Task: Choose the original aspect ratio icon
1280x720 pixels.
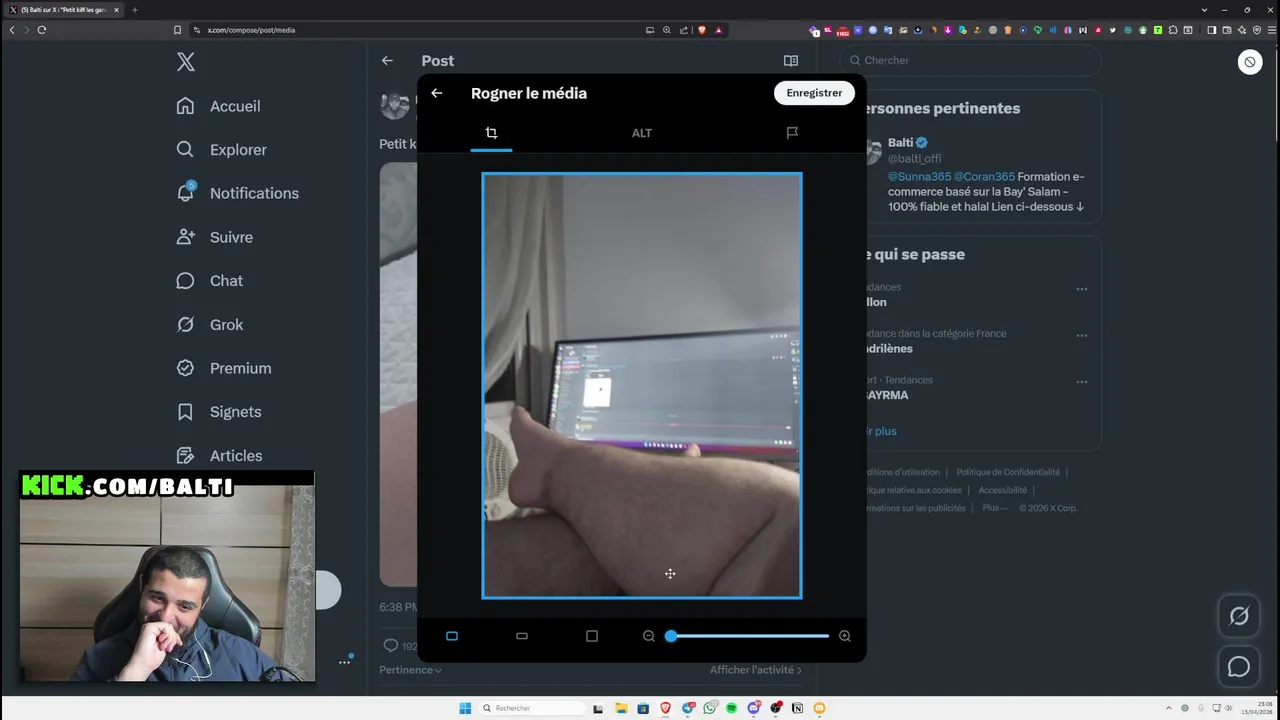Action: [452, 636]
